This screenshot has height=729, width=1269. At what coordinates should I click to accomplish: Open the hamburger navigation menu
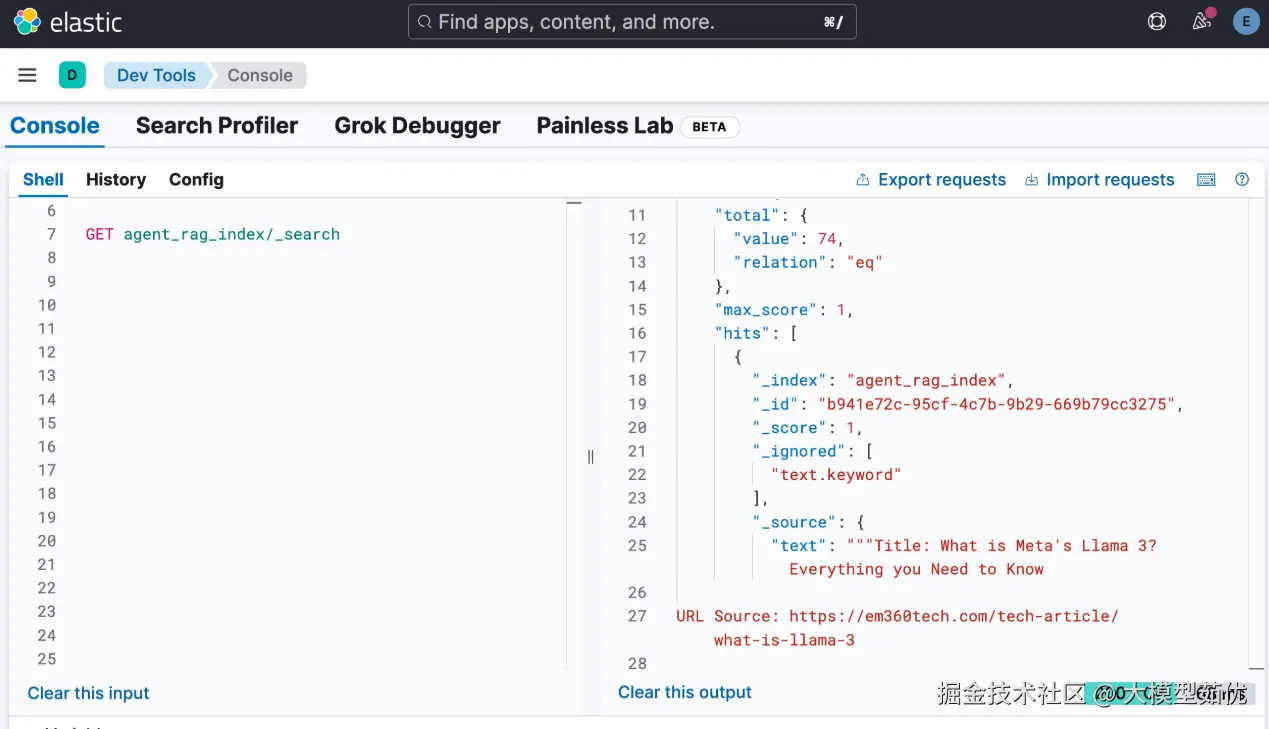27,75
